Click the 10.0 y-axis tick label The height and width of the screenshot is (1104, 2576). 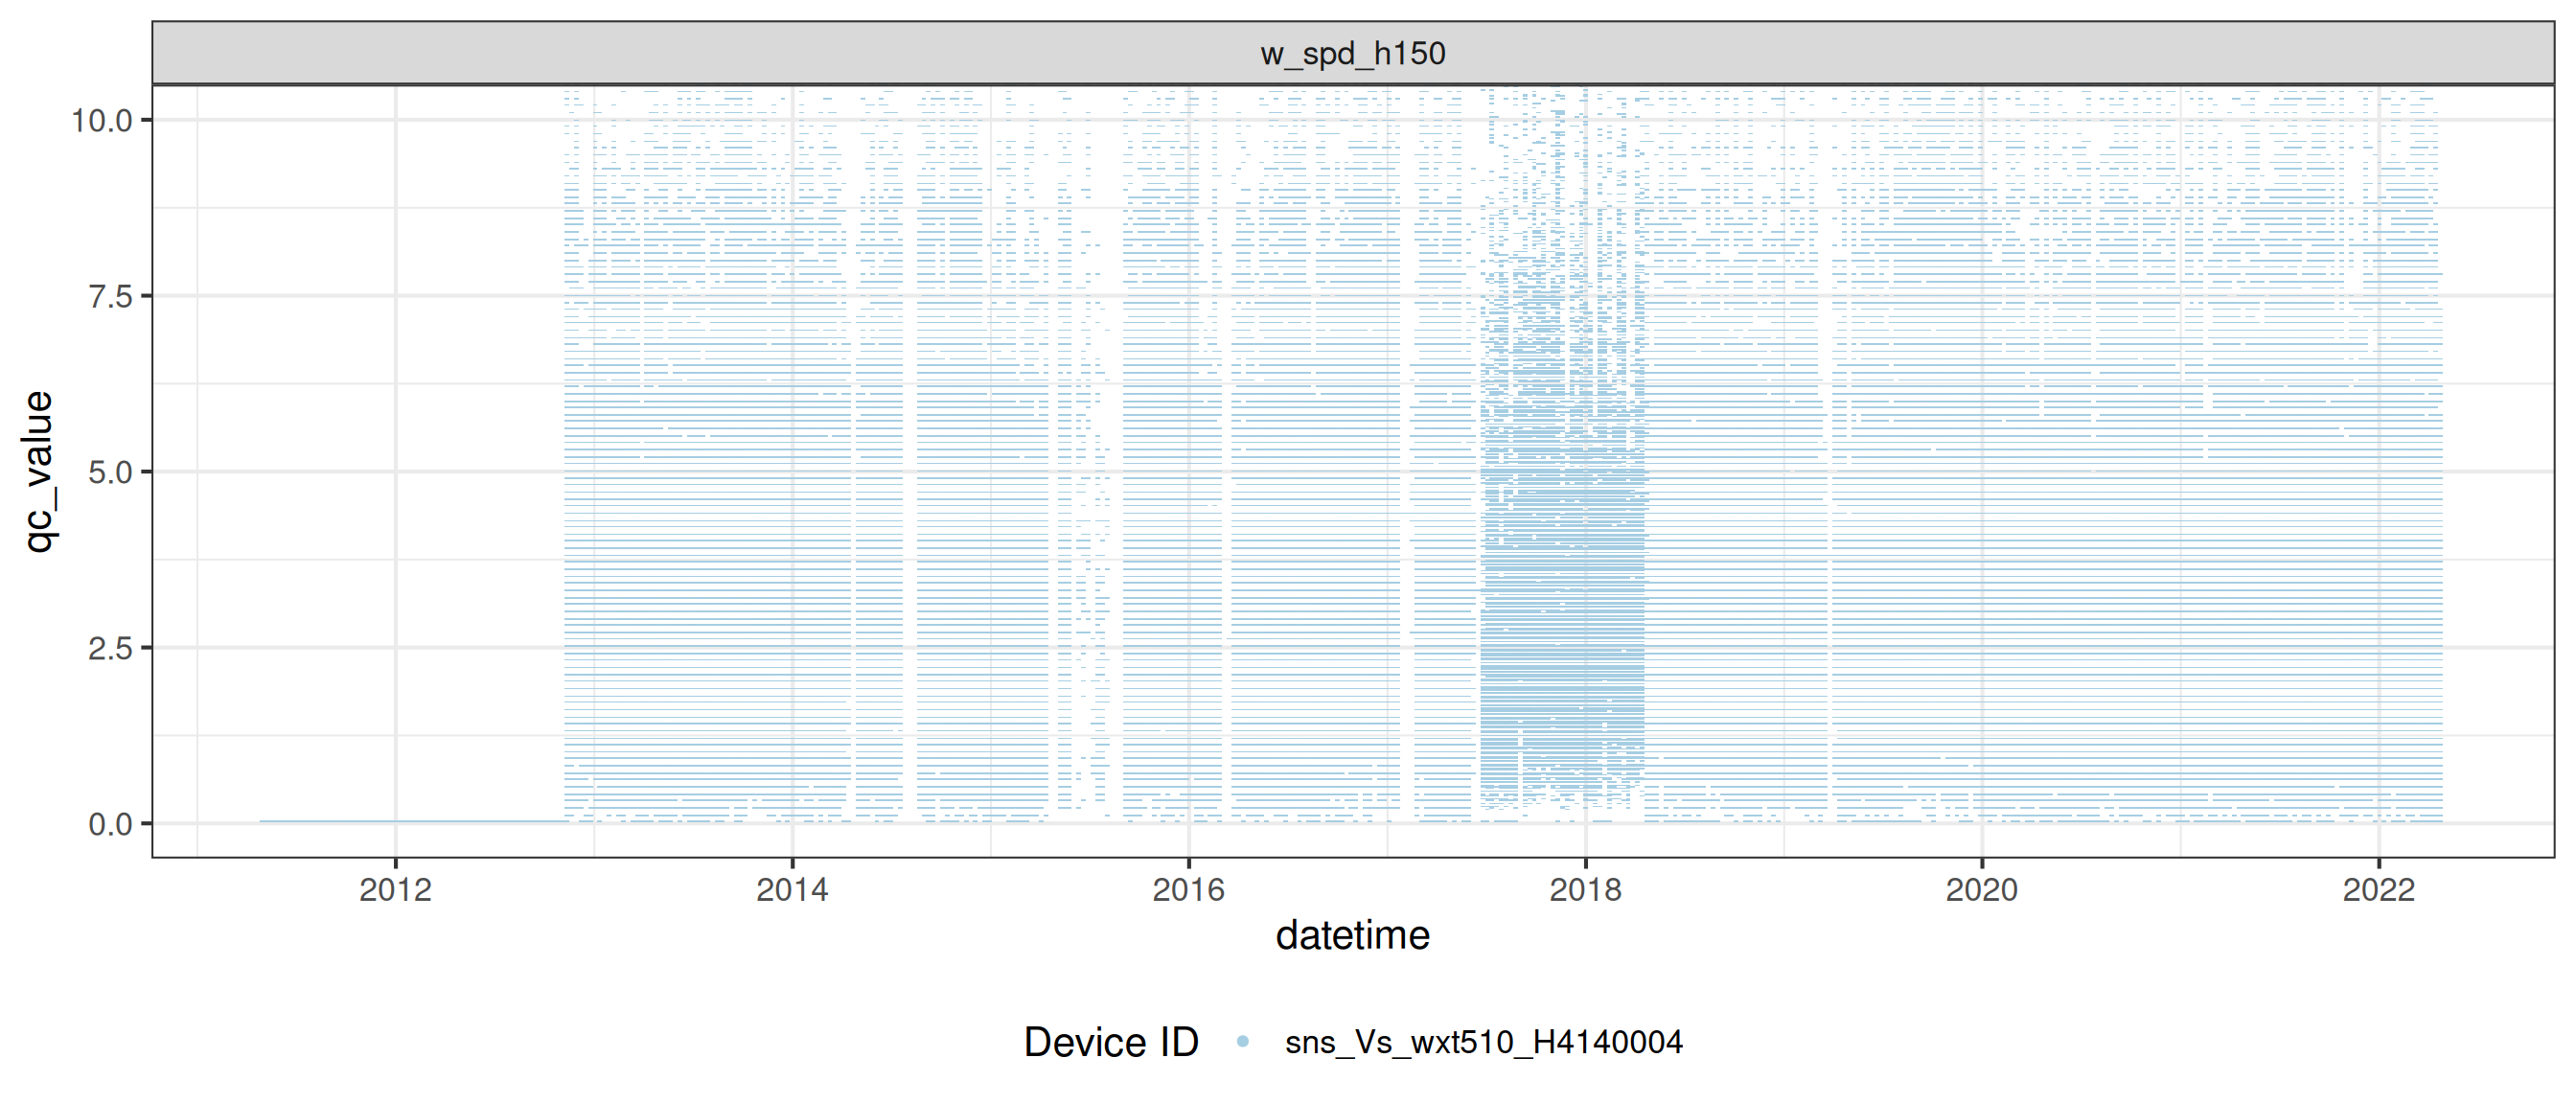point(102,121)
